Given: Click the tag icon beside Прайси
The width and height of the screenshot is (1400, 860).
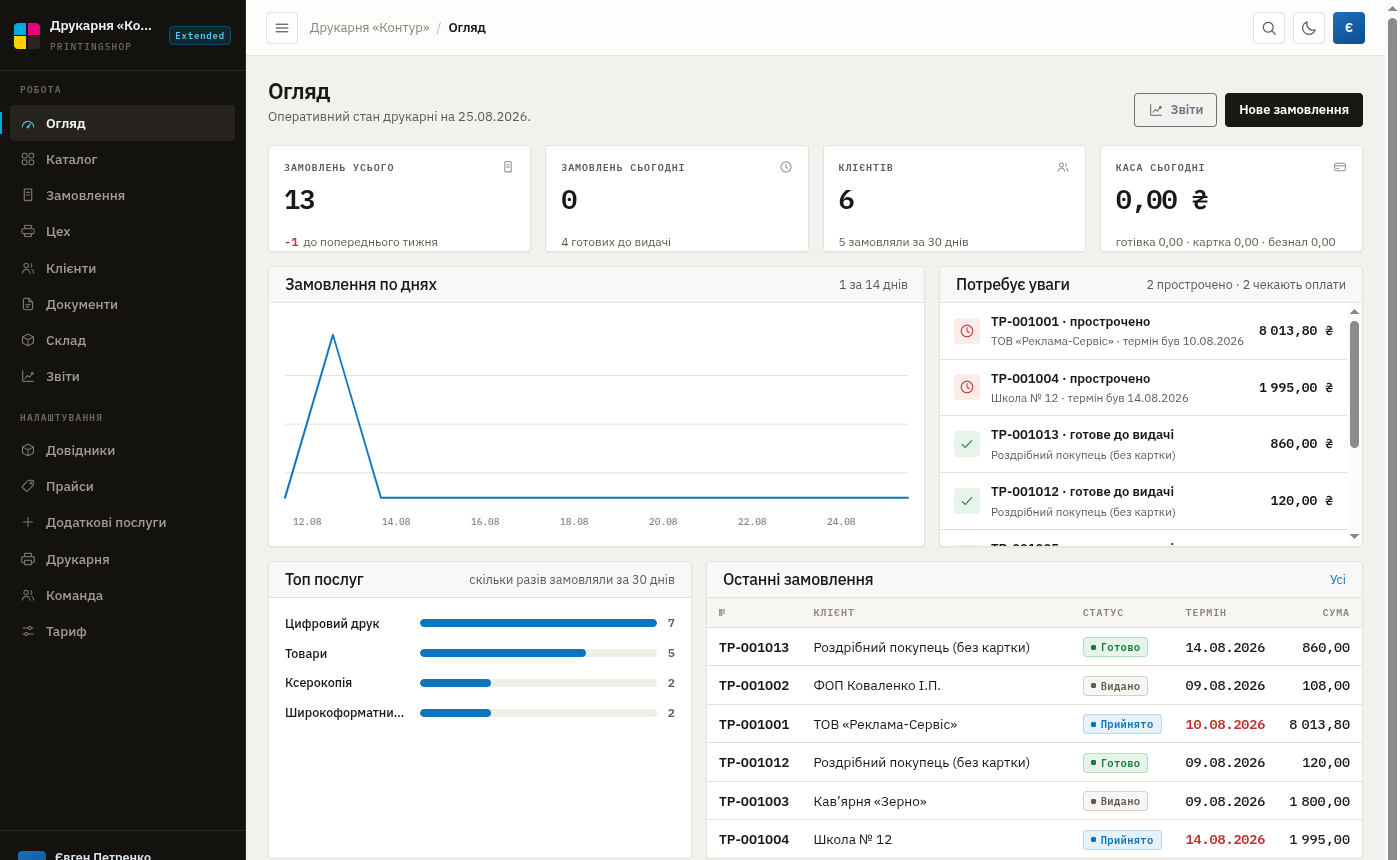Looking at the screenshot, I should (28, 486).
